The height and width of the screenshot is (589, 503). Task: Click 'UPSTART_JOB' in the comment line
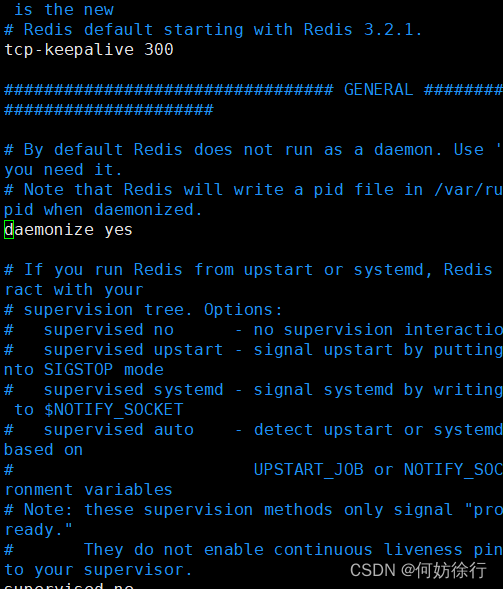pos(308,470)
